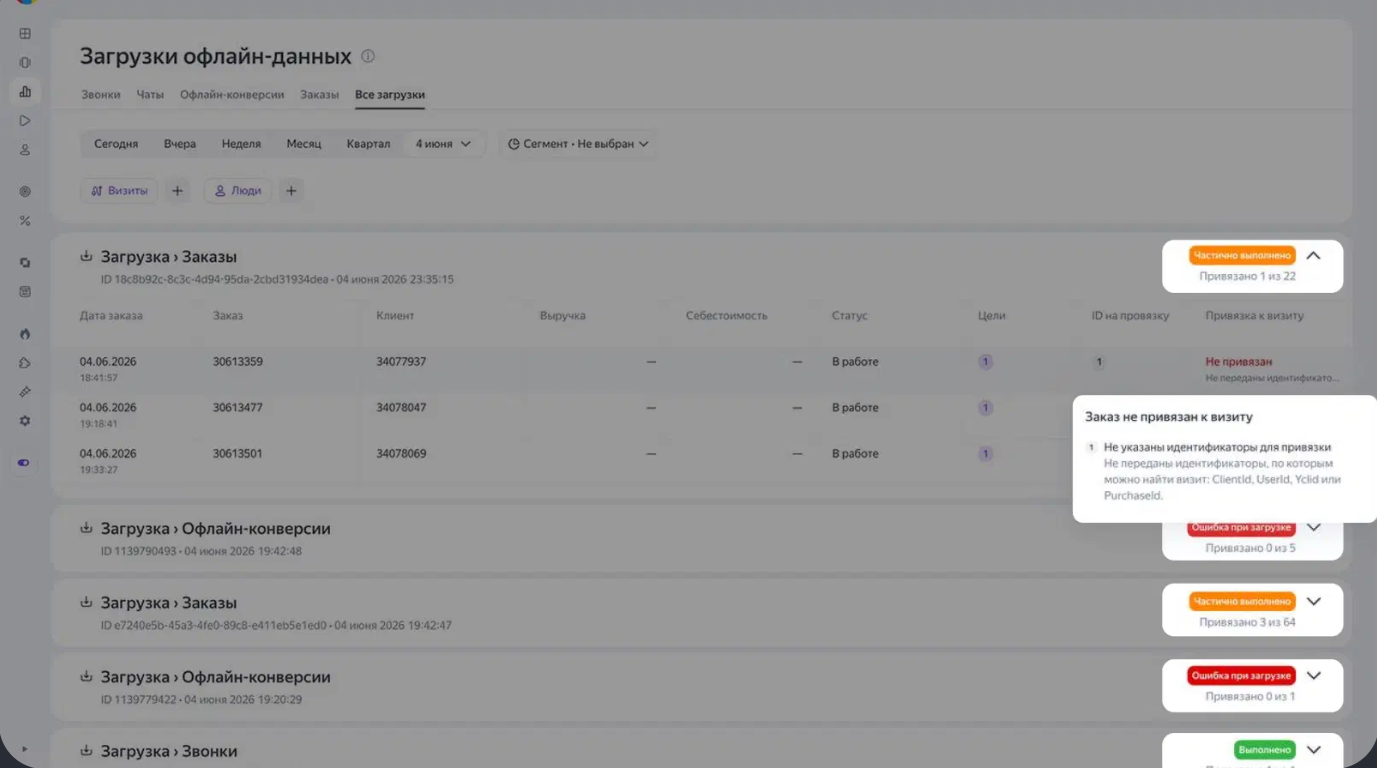Click the Выручка column header
This screenshot has height=768, width=1377.
tap(563, 316)
